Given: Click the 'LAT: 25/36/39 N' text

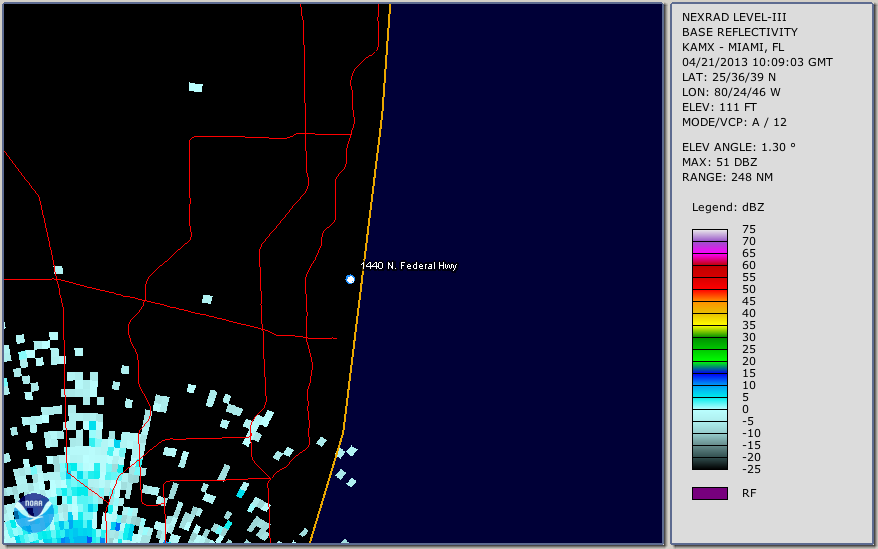Looking at the screenshot, I should (x=728, y=77).
